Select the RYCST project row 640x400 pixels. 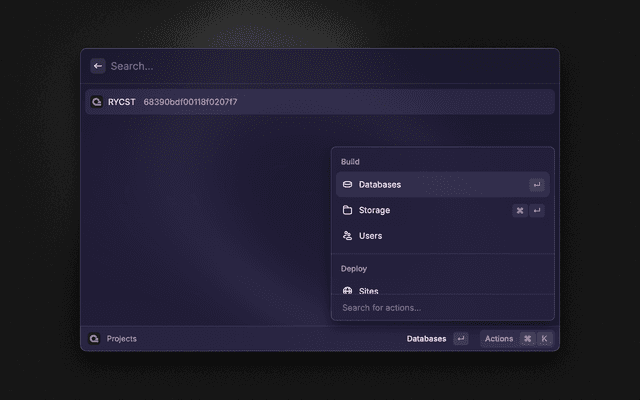[320, 102]
